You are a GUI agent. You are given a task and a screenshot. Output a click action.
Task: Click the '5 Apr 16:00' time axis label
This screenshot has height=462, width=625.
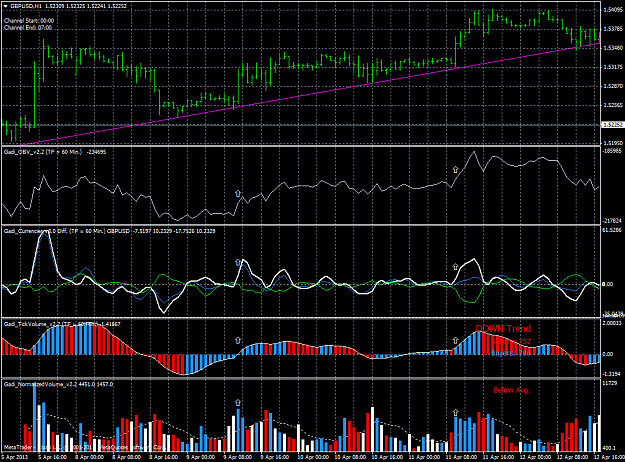pyautogui.click(x=51, y=457)
